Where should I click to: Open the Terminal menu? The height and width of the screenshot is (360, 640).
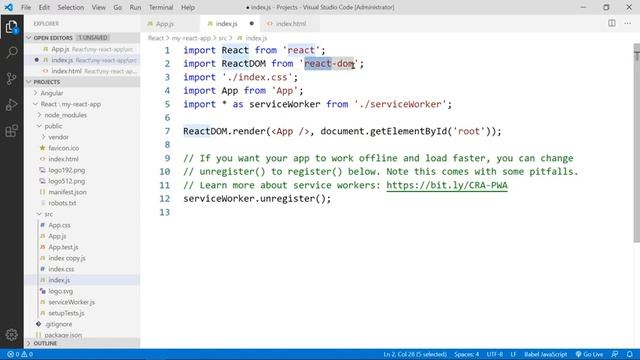pyautogui.click(x=161, y=7)
